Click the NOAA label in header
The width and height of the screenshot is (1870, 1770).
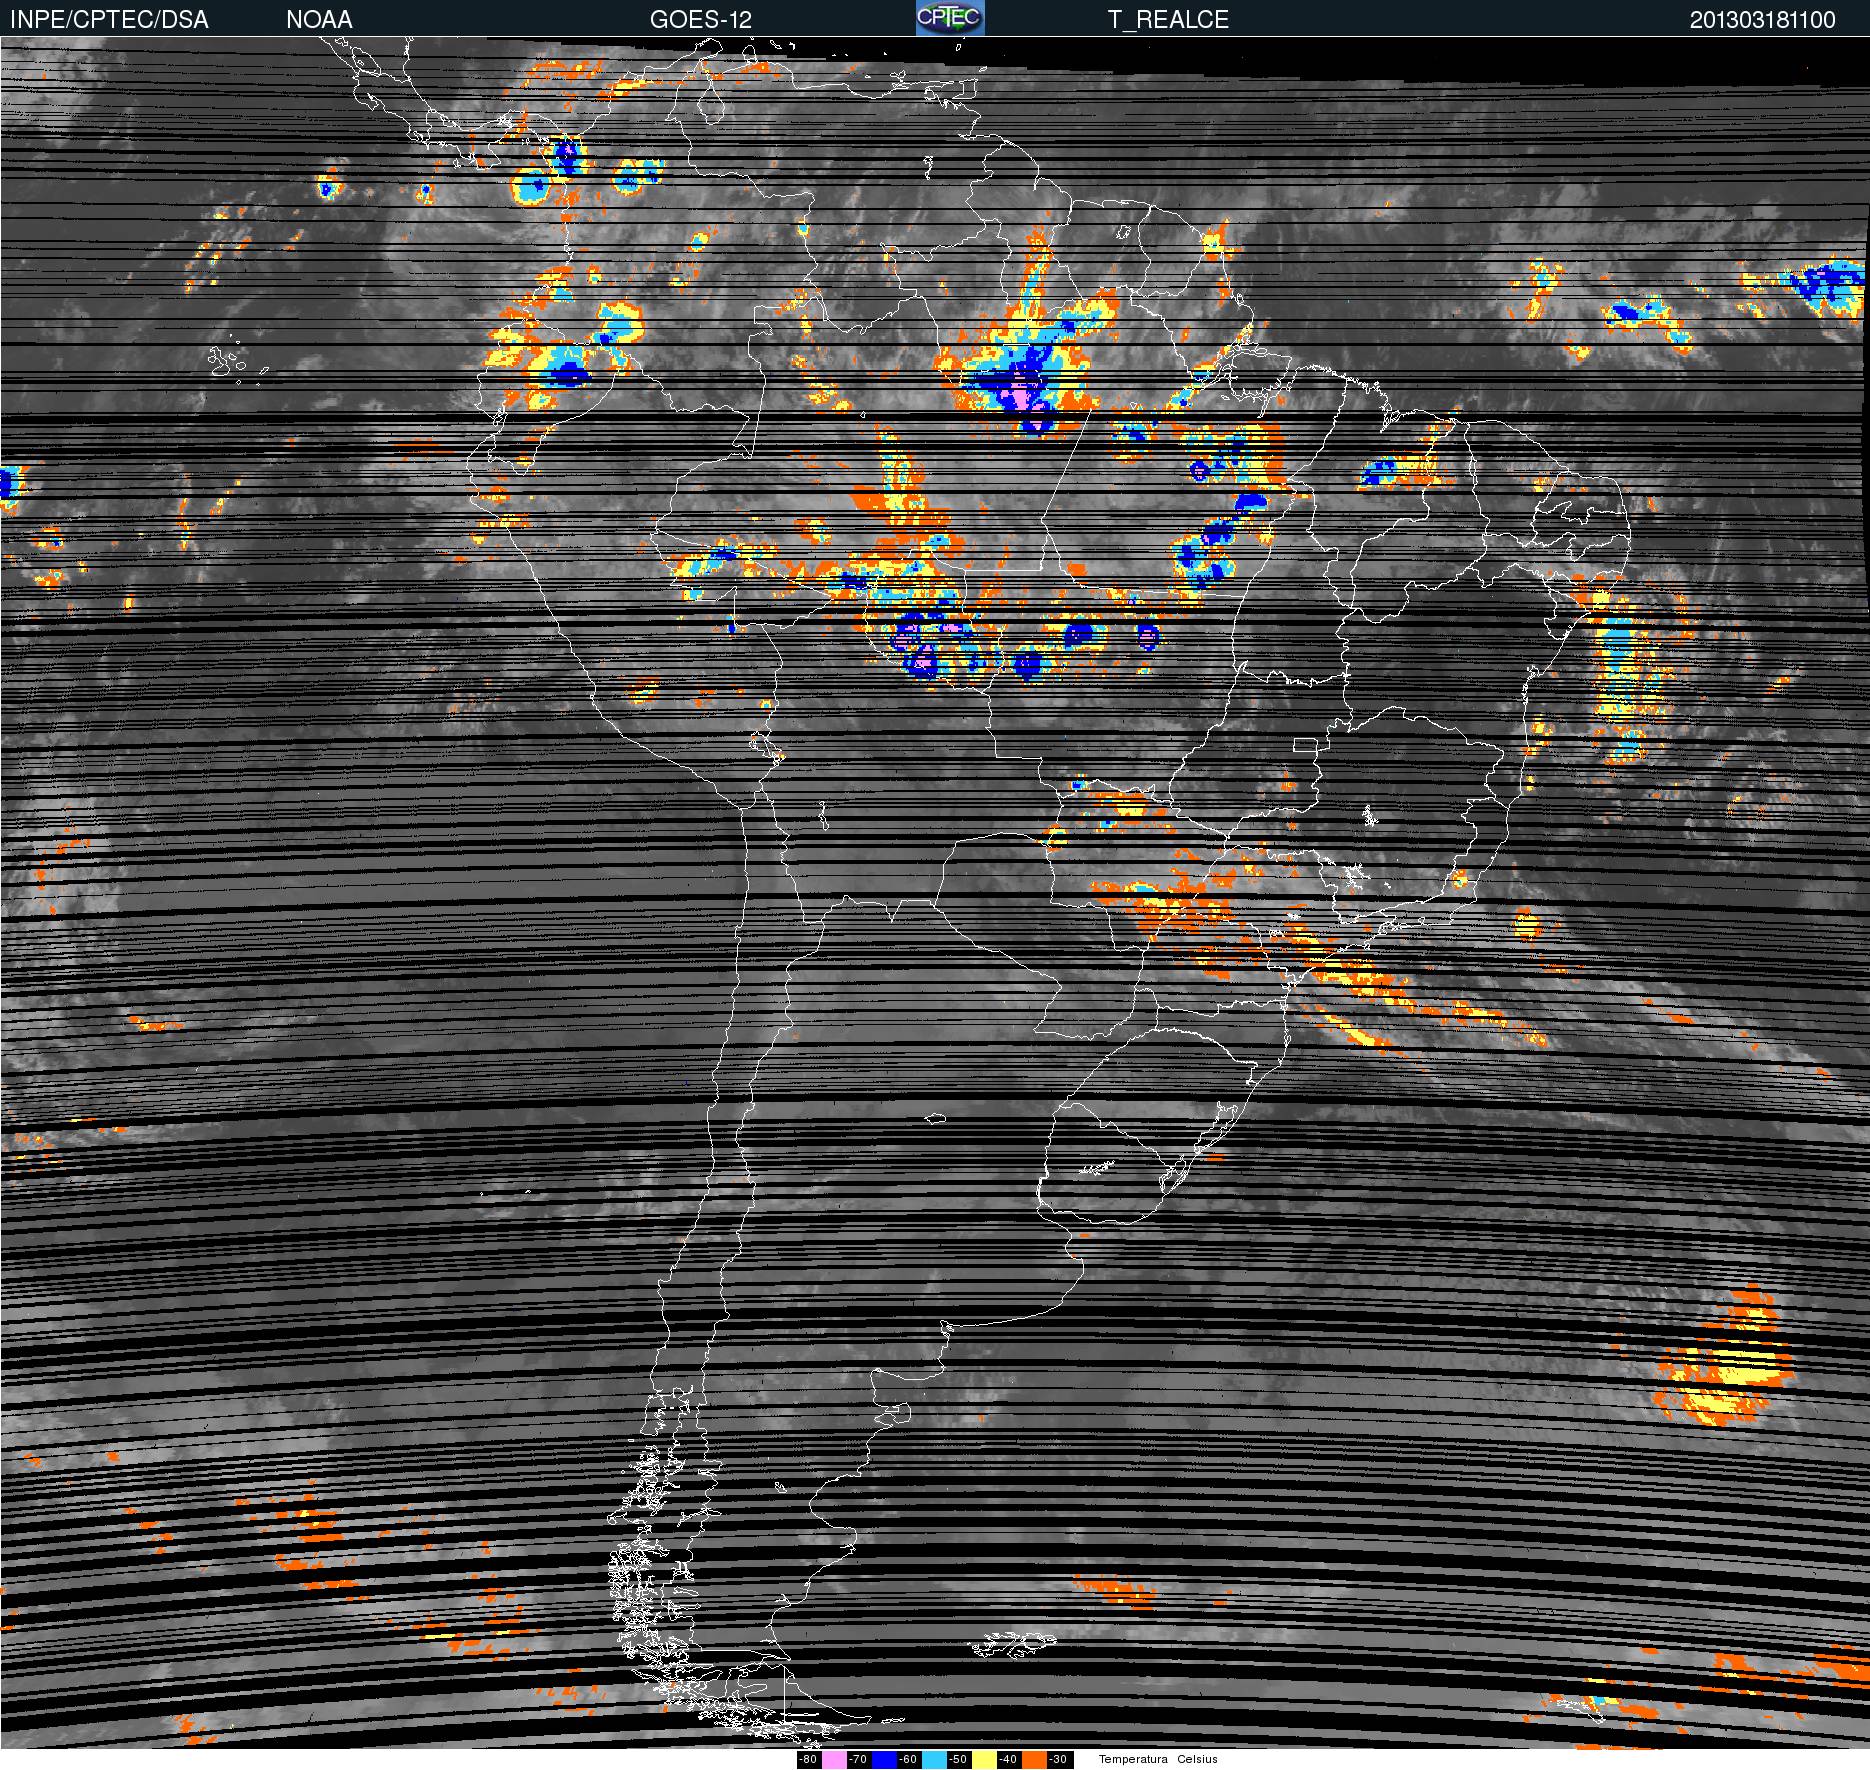pyautogui.click(x=319, y=20)
